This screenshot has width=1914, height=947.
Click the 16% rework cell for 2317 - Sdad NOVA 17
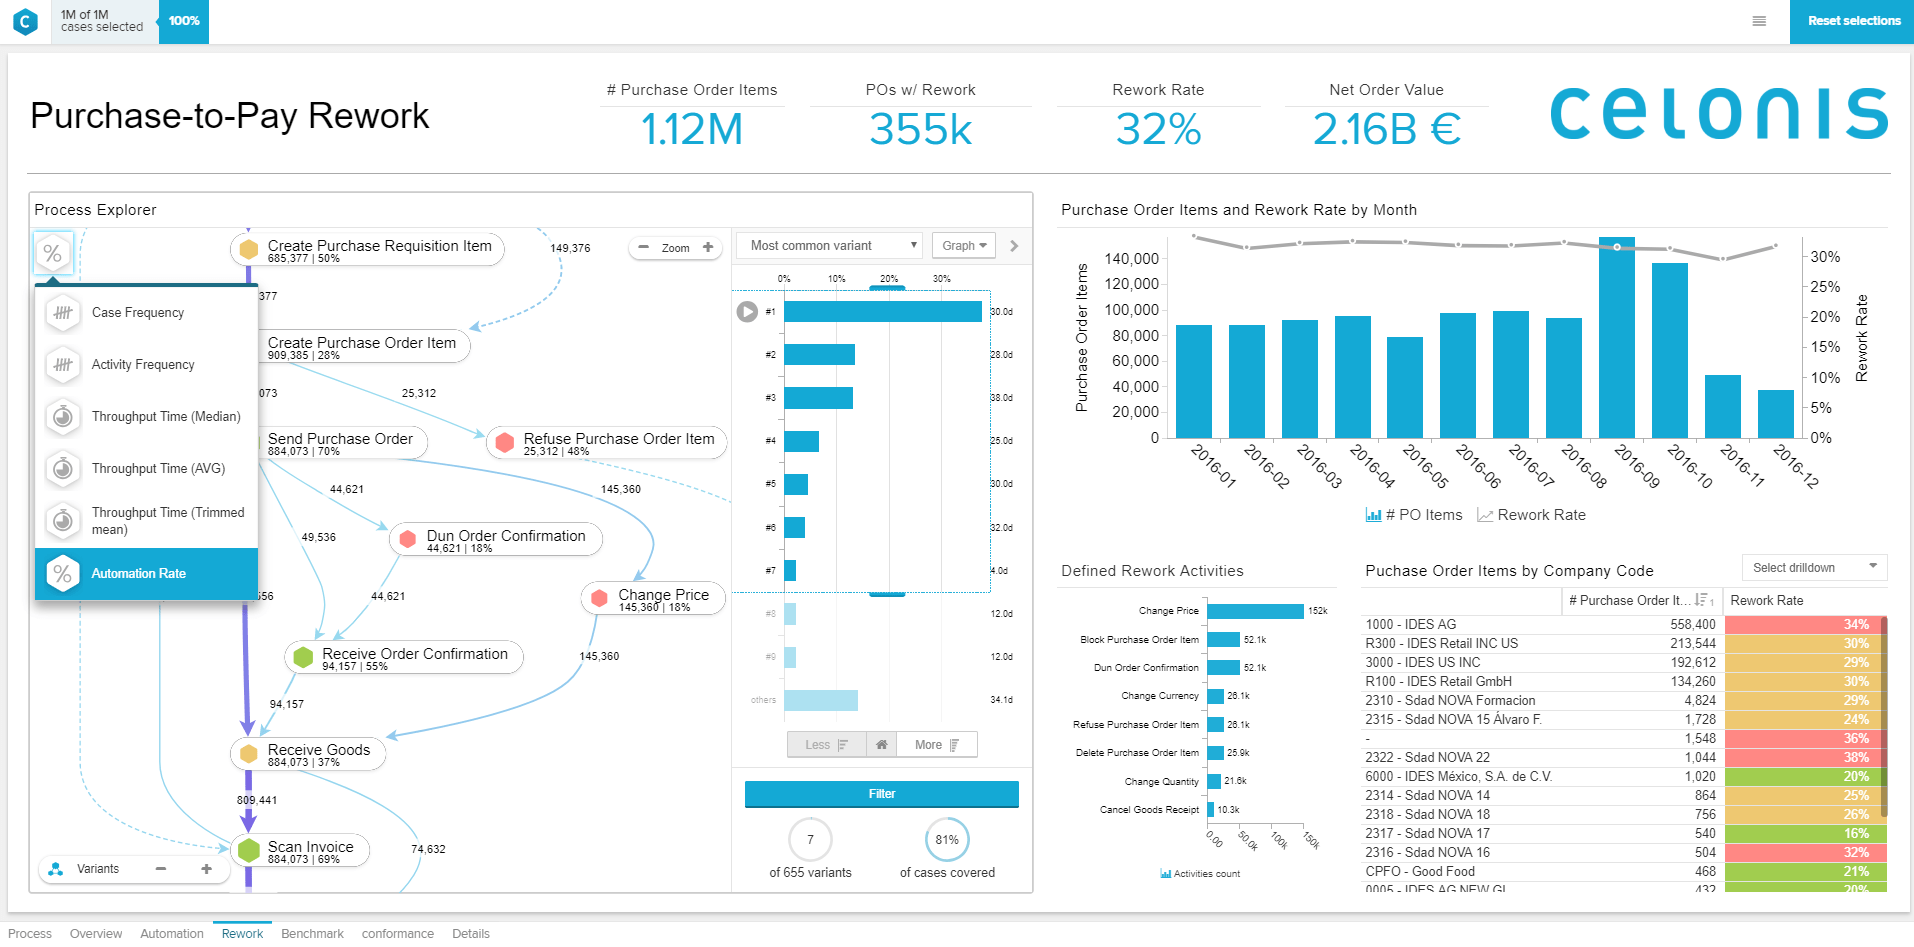coord(1803,833)
